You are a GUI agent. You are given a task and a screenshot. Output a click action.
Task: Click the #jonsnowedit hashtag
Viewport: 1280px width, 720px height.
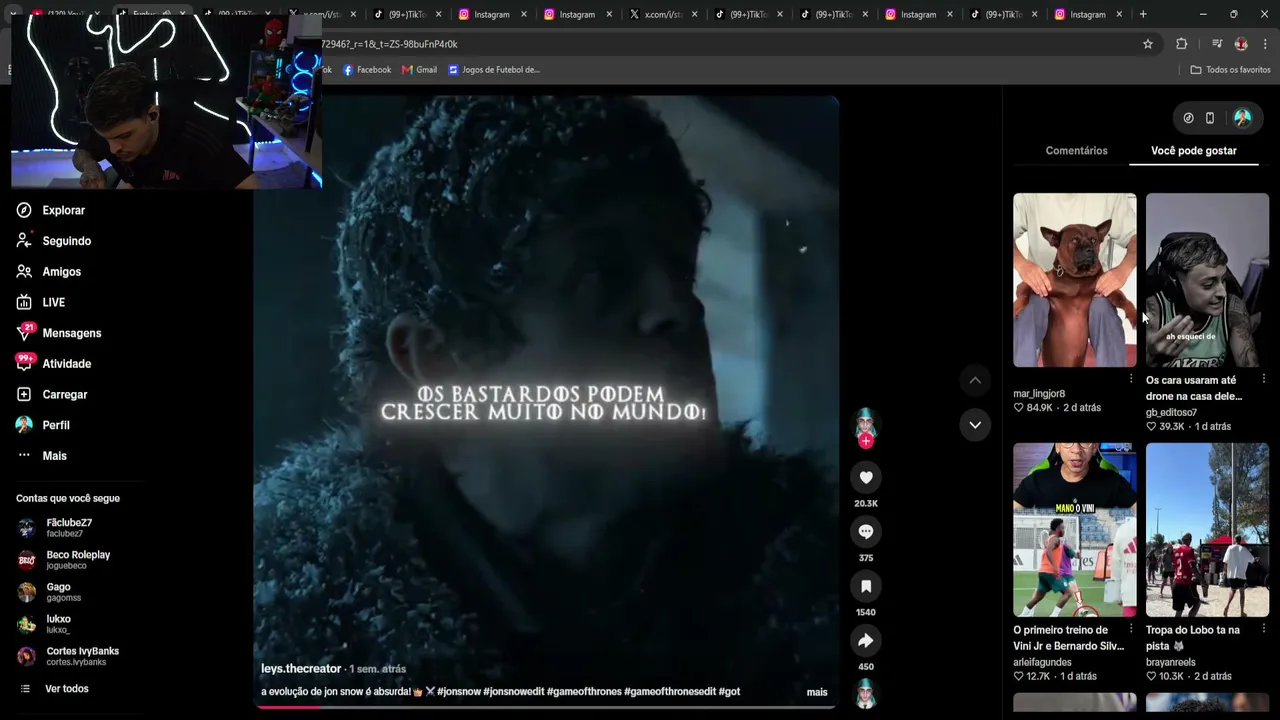(514, 692)
